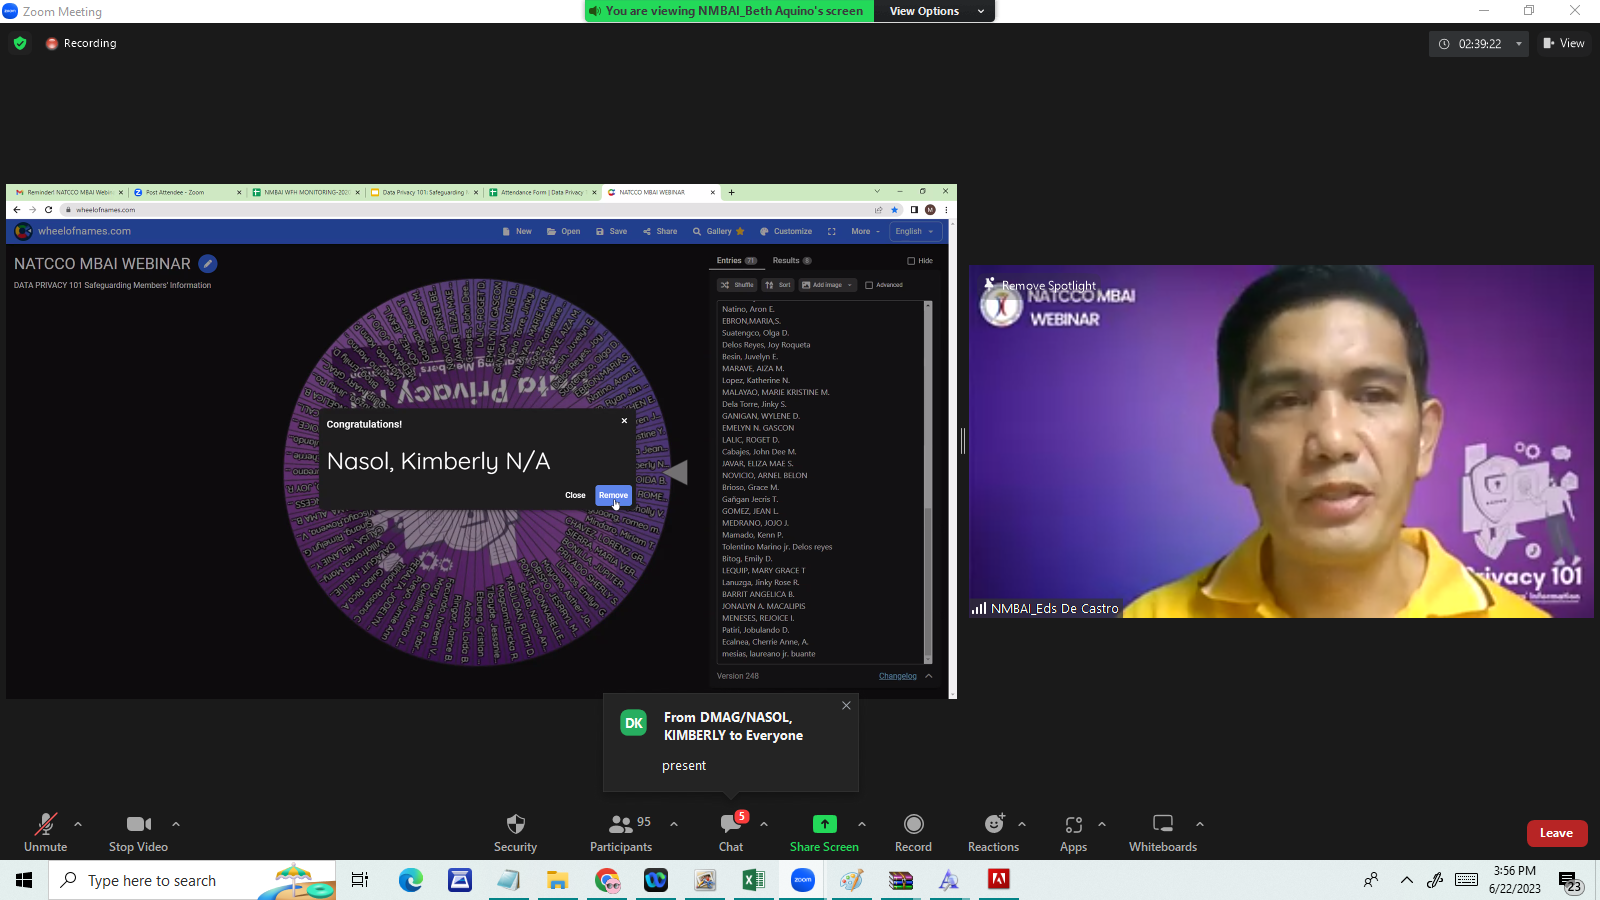Switch to the Results tab
This screenshot has height=900, width=1600.
click(792, 261)
